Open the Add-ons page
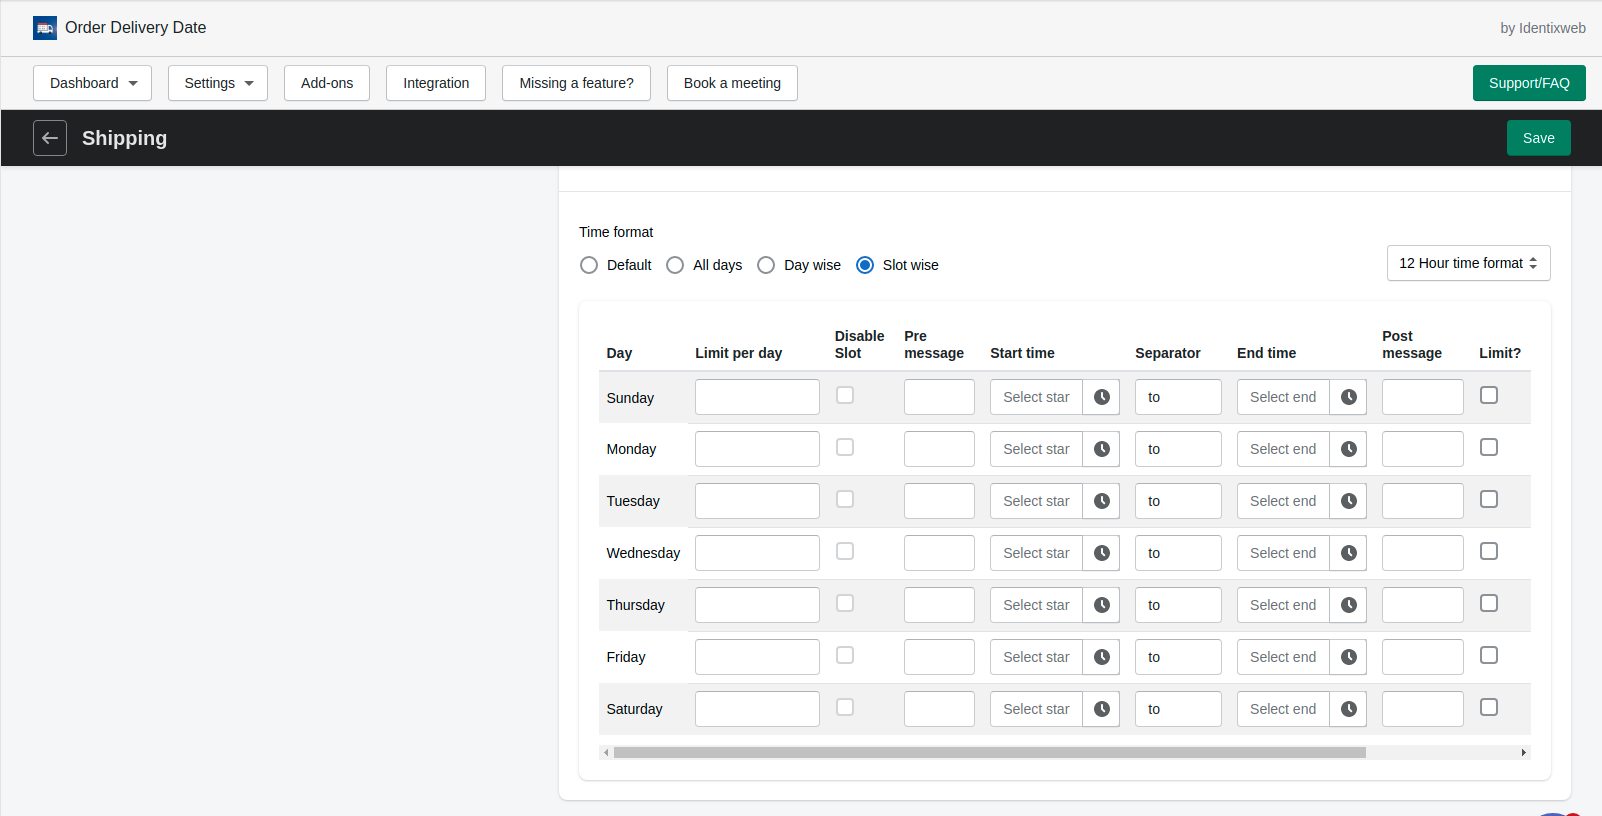Image resolution: width=1602 pixels, height=816 pixels. (327, 83)
